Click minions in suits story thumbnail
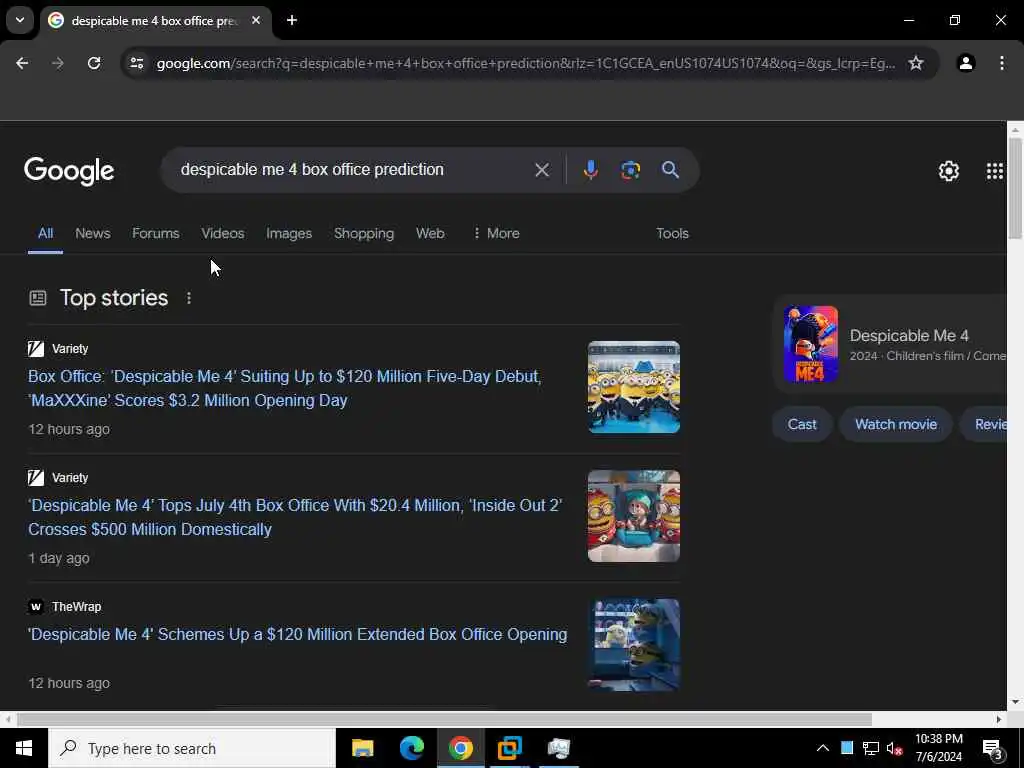 tap(633, 387)
